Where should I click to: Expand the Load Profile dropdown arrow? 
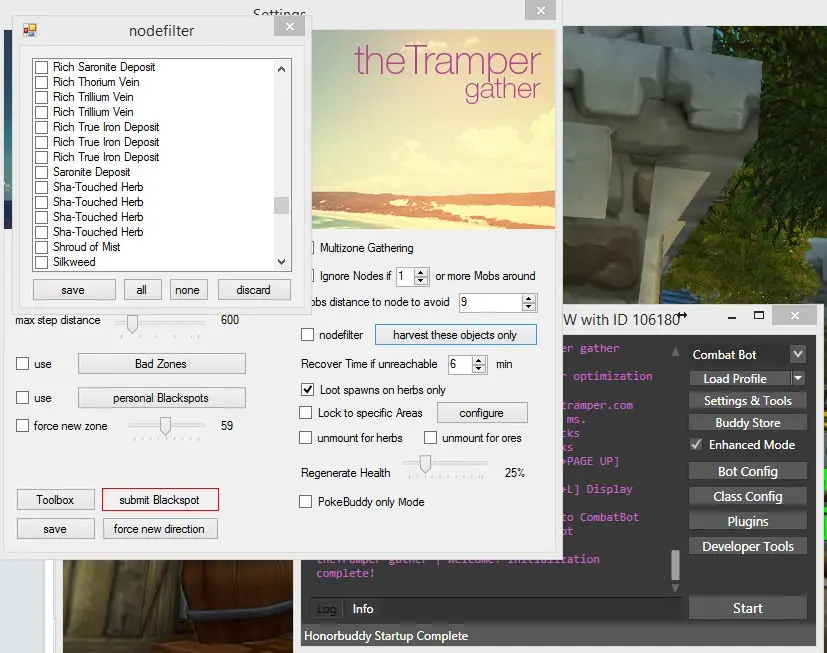[798, 379]
